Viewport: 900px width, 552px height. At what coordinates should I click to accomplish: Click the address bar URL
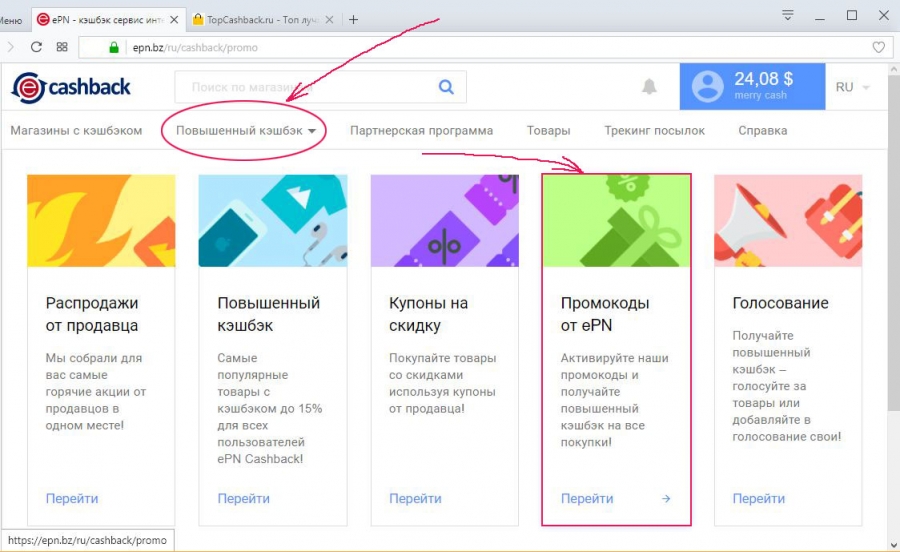195,48
